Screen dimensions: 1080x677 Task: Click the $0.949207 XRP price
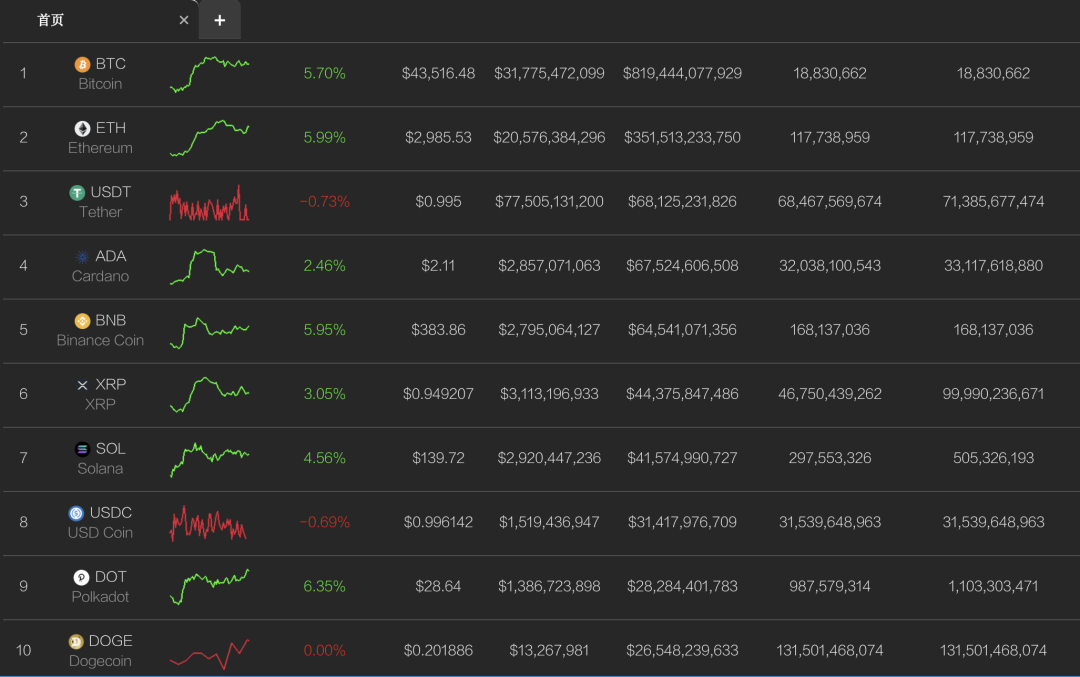(x=438, y=394)
